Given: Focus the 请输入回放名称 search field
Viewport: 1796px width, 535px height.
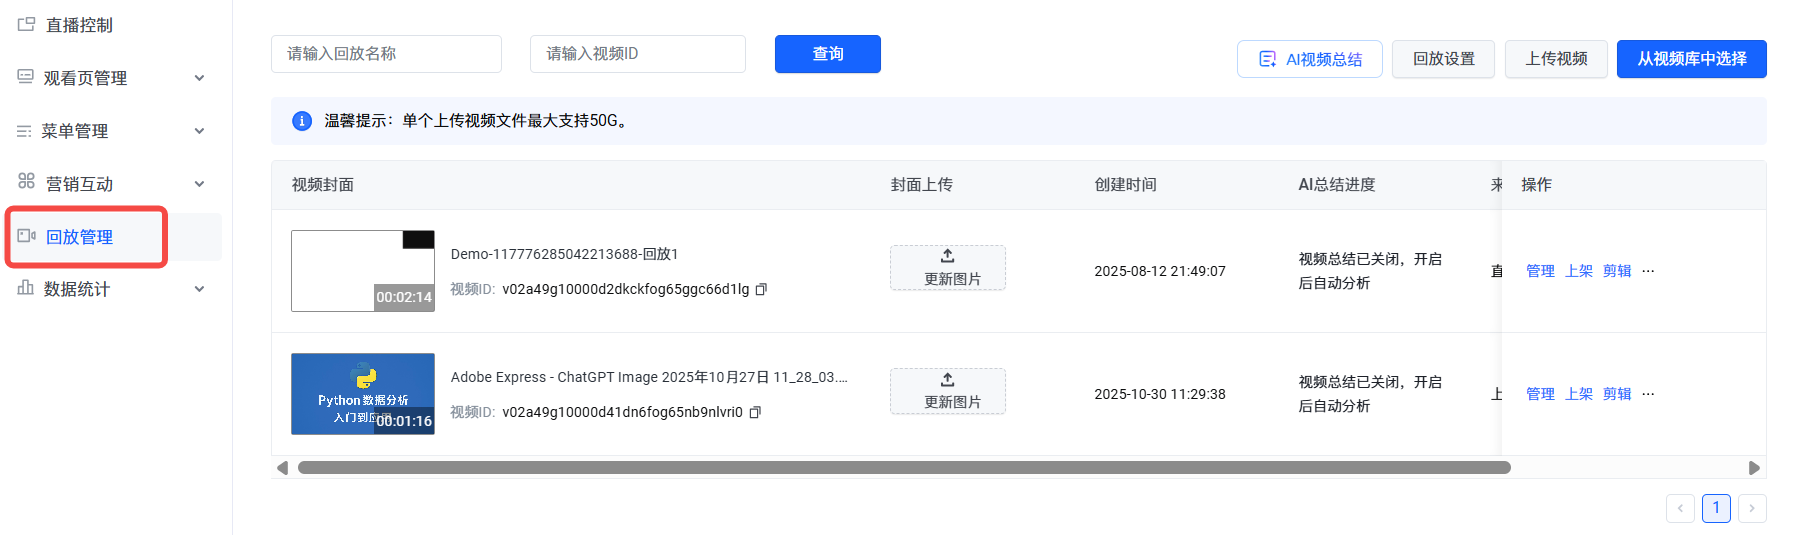Looking at the screenshot, I should (x=386, y=54).
